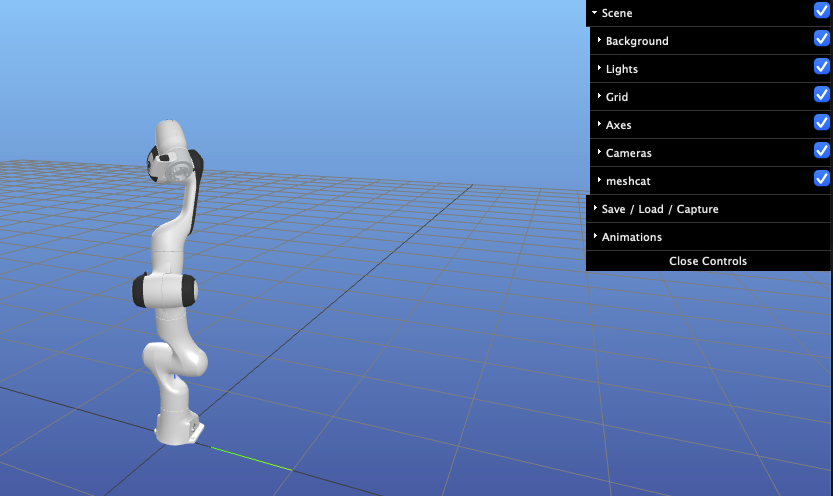The width and height of the screenshot is (833, 496).
Task: Open the Save / Load / Capture section
Action: pos(660,209)
